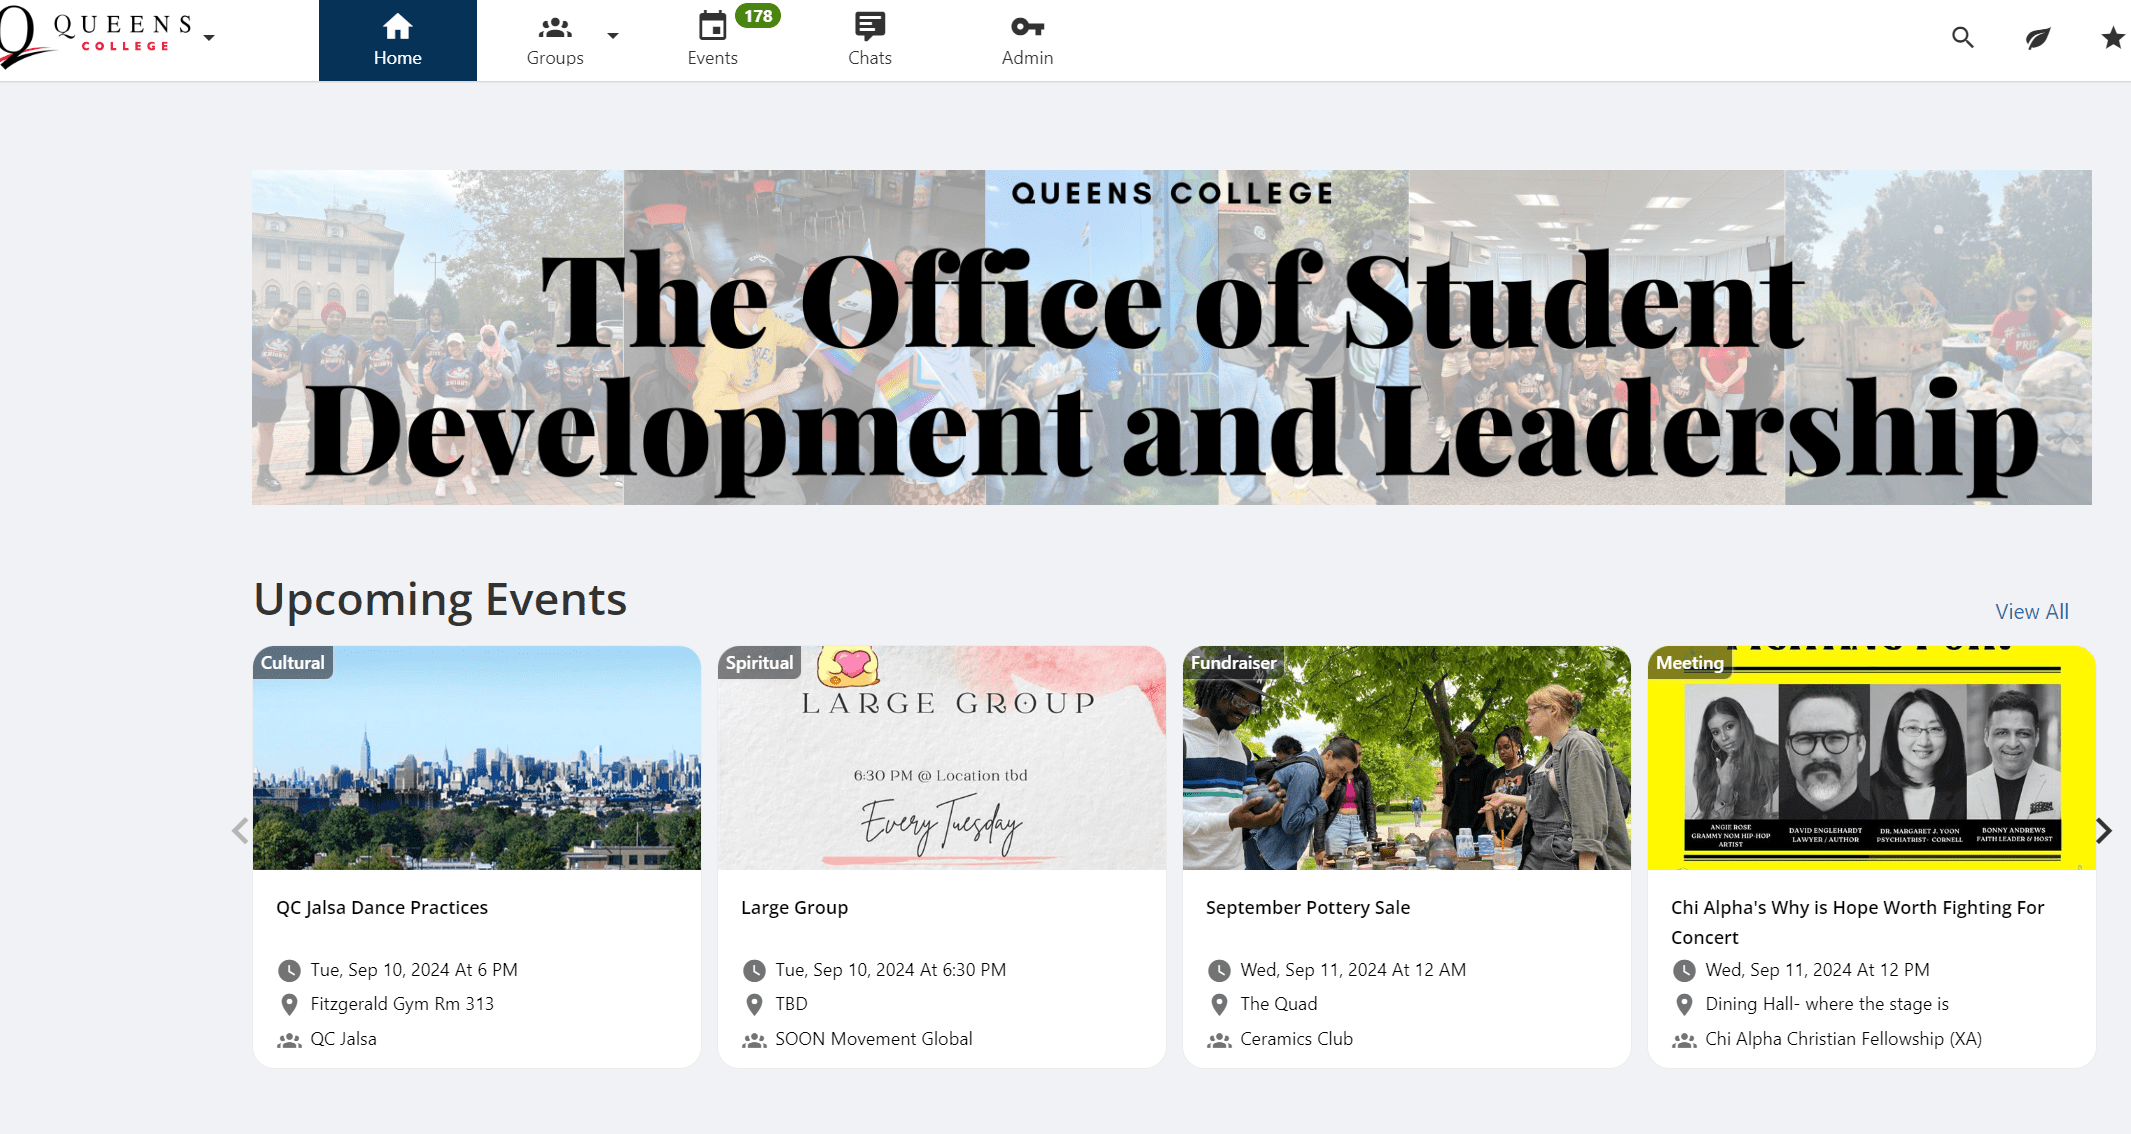Click clock icon beside Sep 11 12 PM
Image resolution: width=2131 pixels, height=1134 pixels.
[x=1684, y=970]
